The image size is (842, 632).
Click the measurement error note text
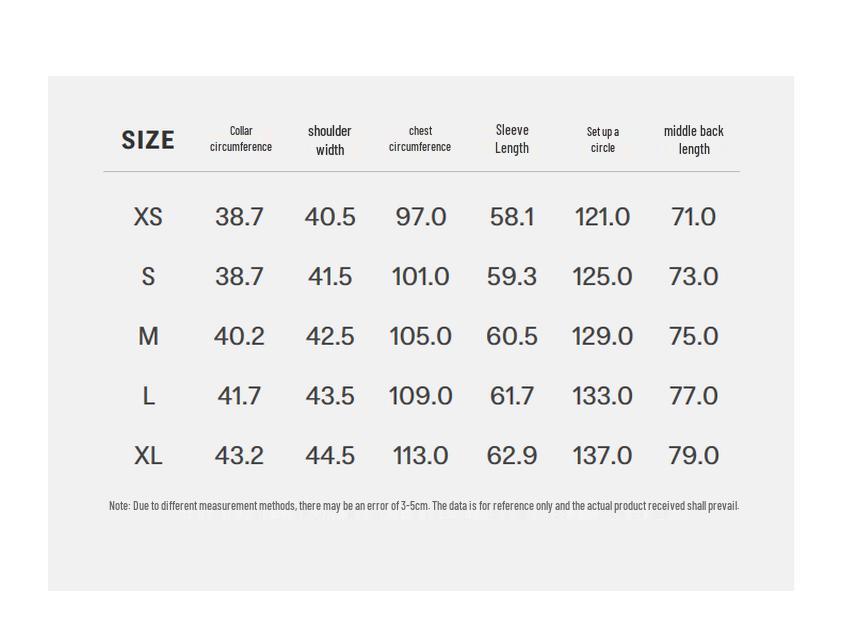click(424, 506)
